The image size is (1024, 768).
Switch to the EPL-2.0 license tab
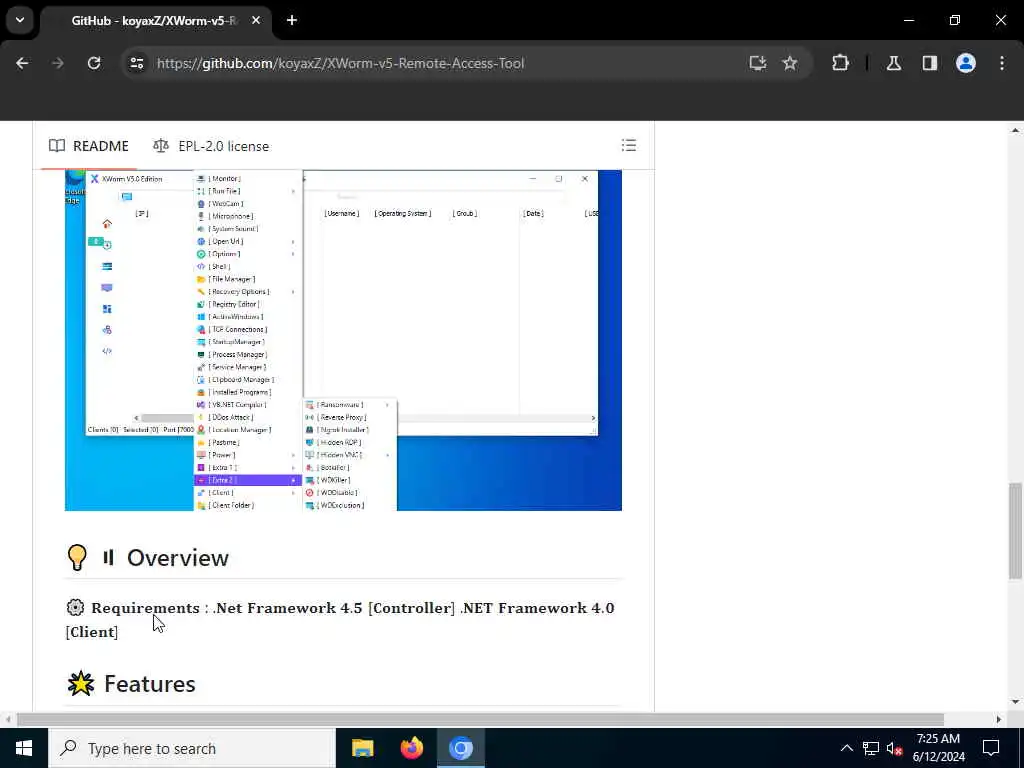[211, 146]
